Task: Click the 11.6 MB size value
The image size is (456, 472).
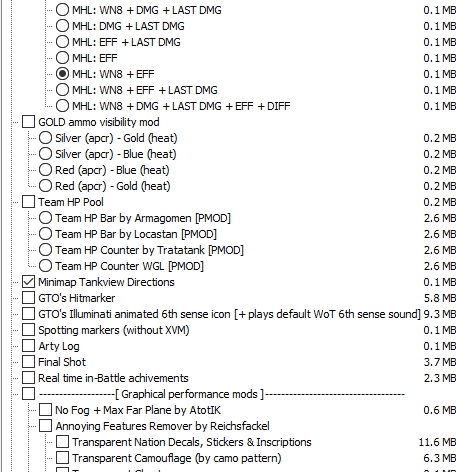Action: pos(437,442)
